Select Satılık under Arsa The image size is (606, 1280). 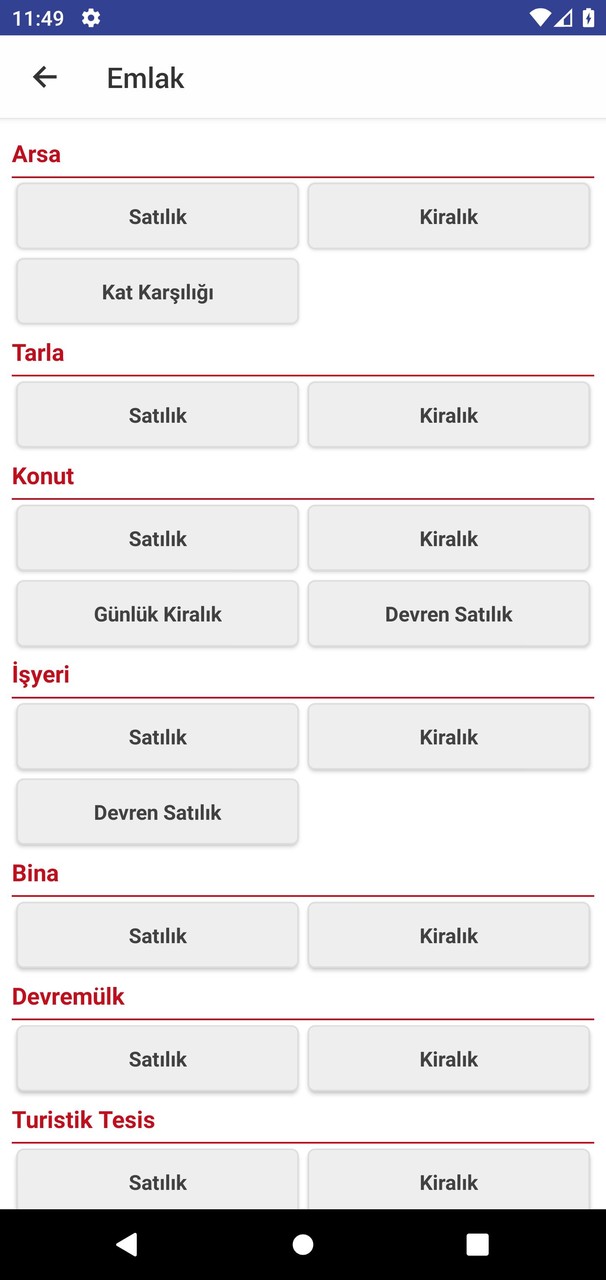157,216
